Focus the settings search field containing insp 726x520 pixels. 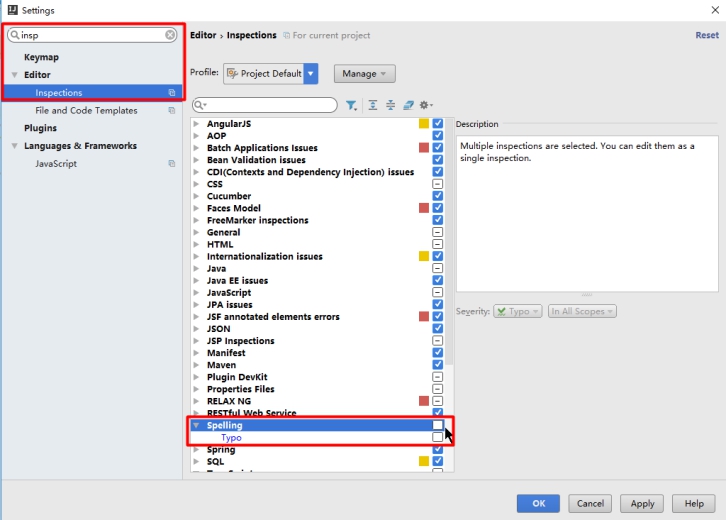pyautogui.click(x=92, y=35)
